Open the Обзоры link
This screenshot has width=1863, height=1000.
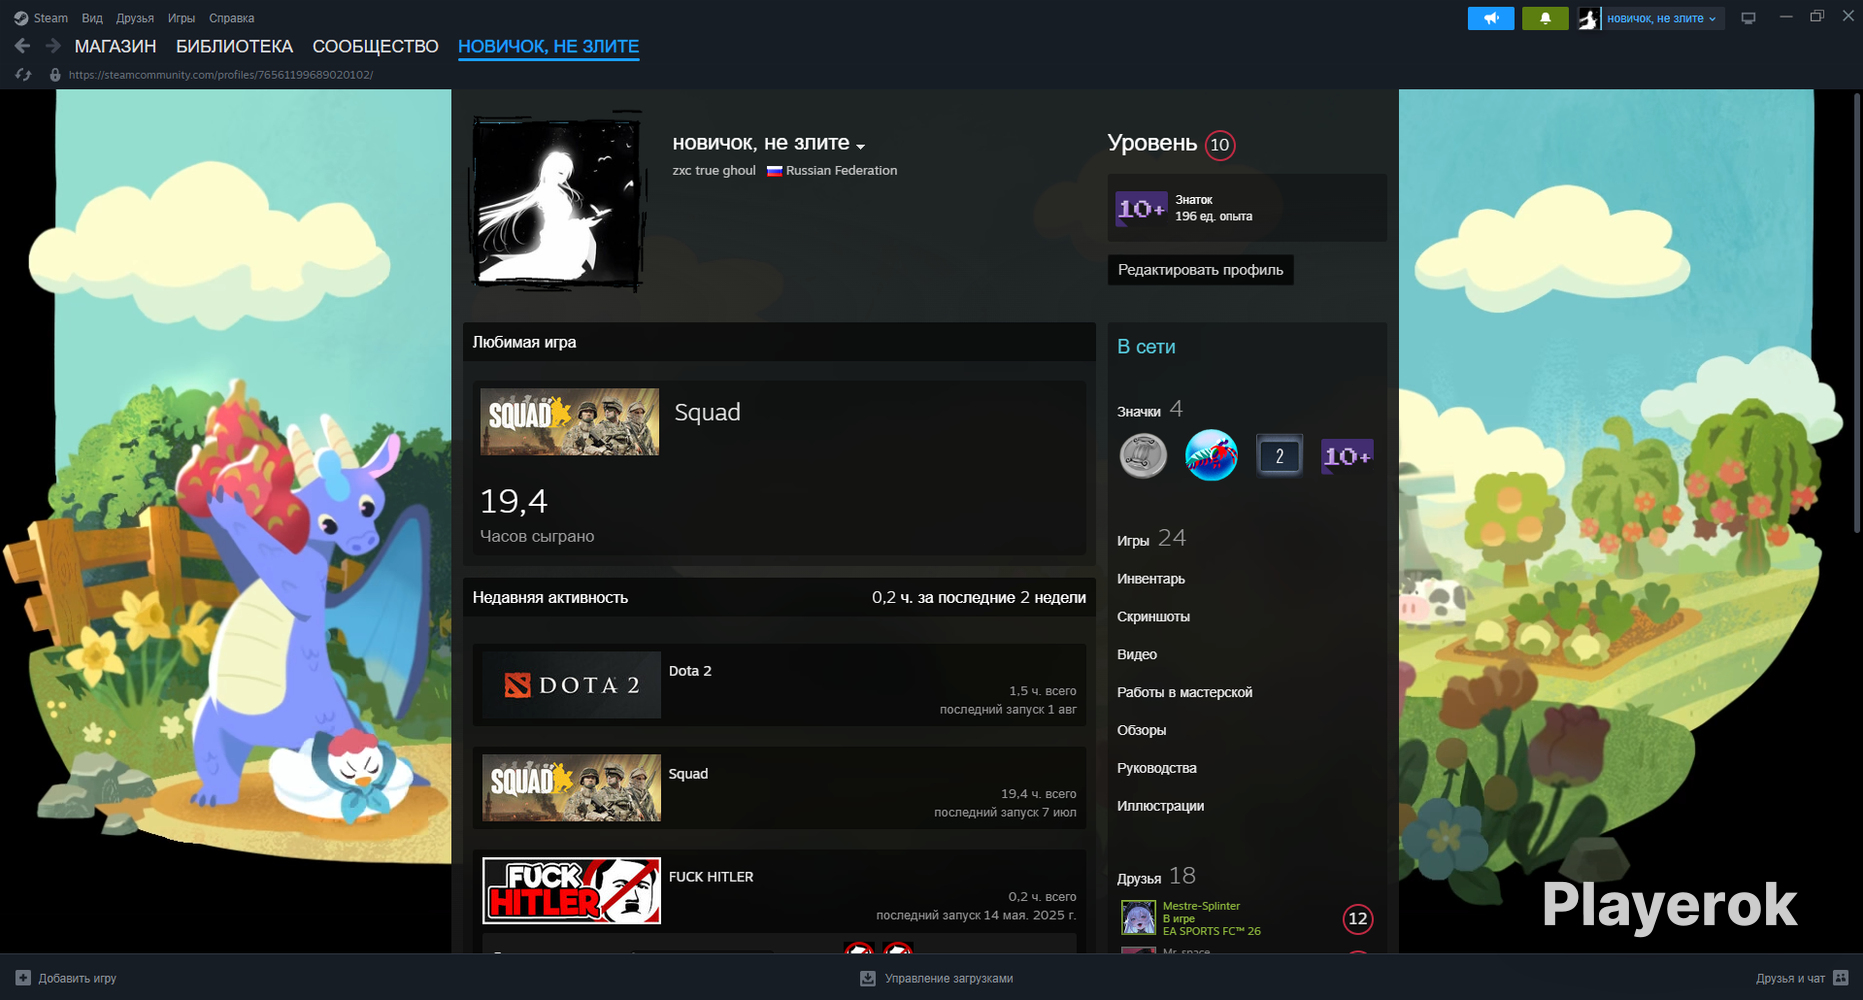click(x=1141, y=730)
